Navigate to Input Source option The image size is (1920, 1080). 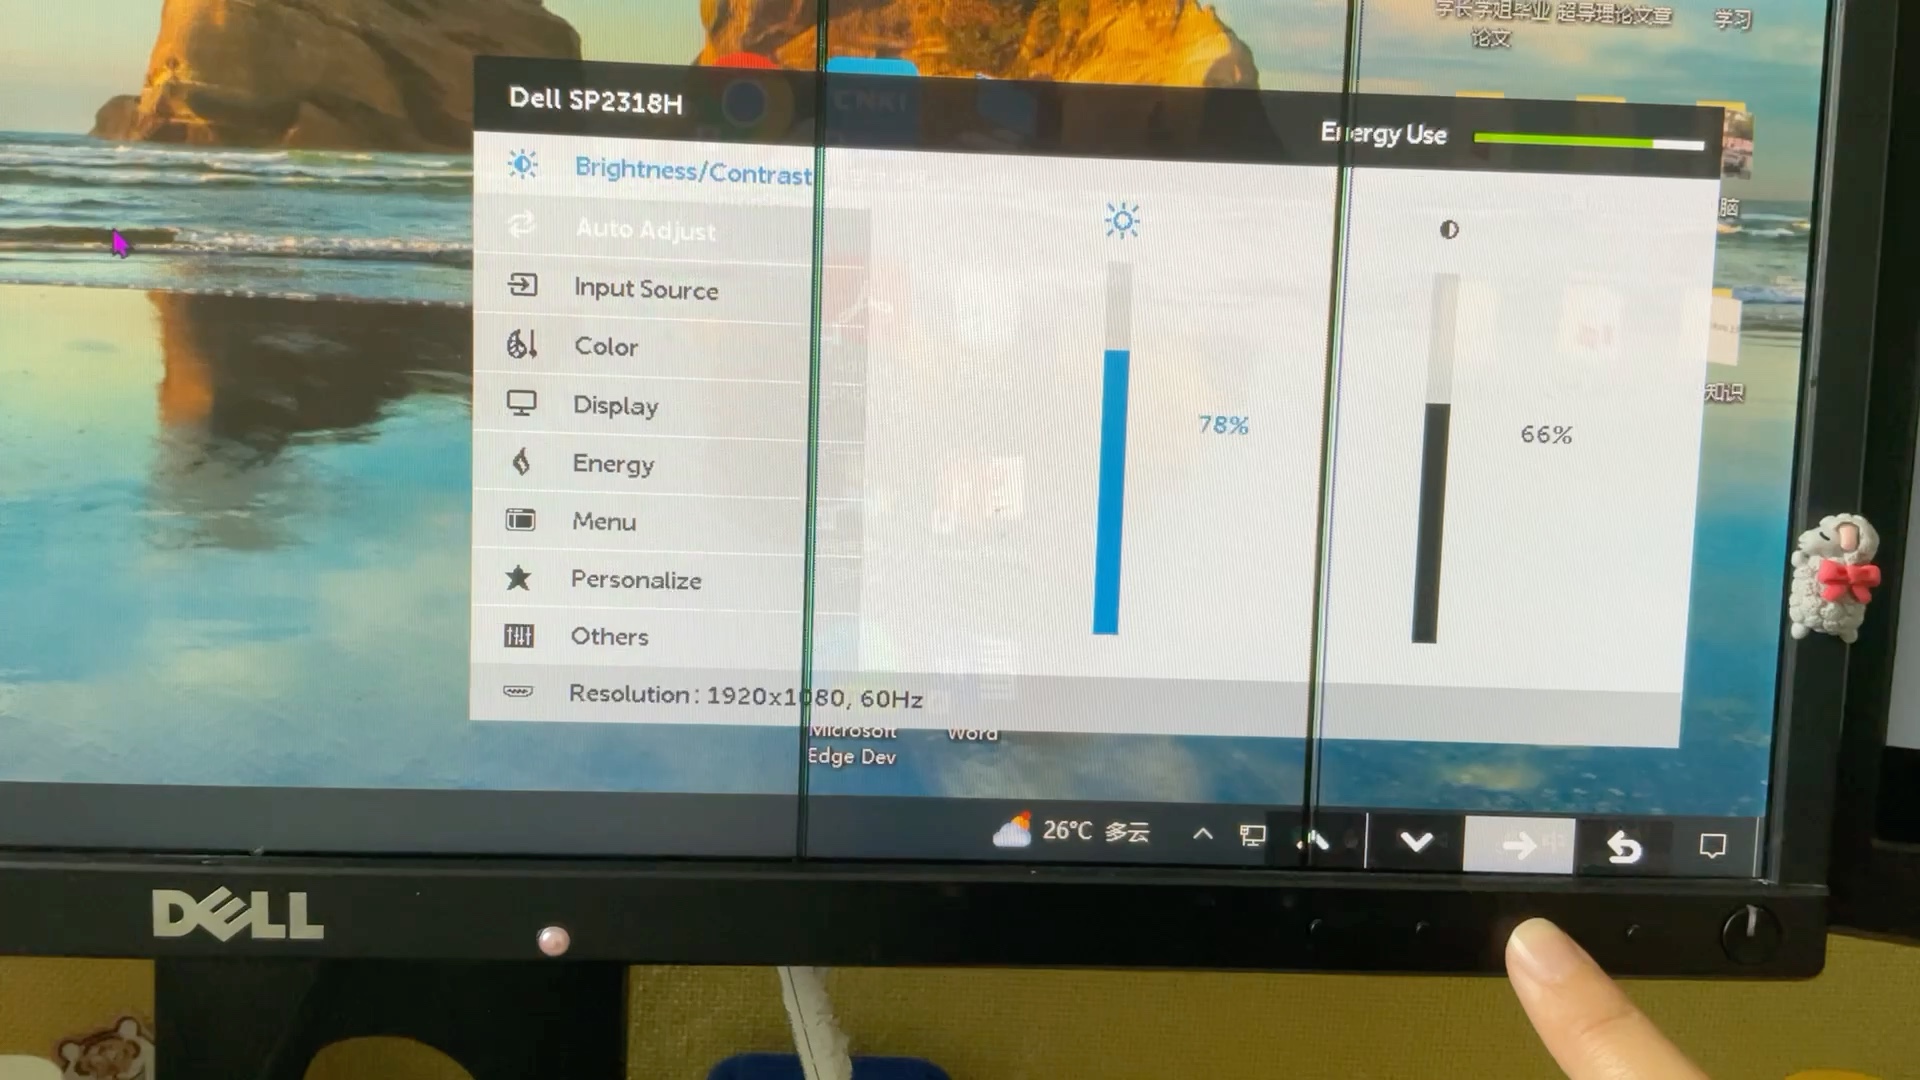tap(645, 287)
